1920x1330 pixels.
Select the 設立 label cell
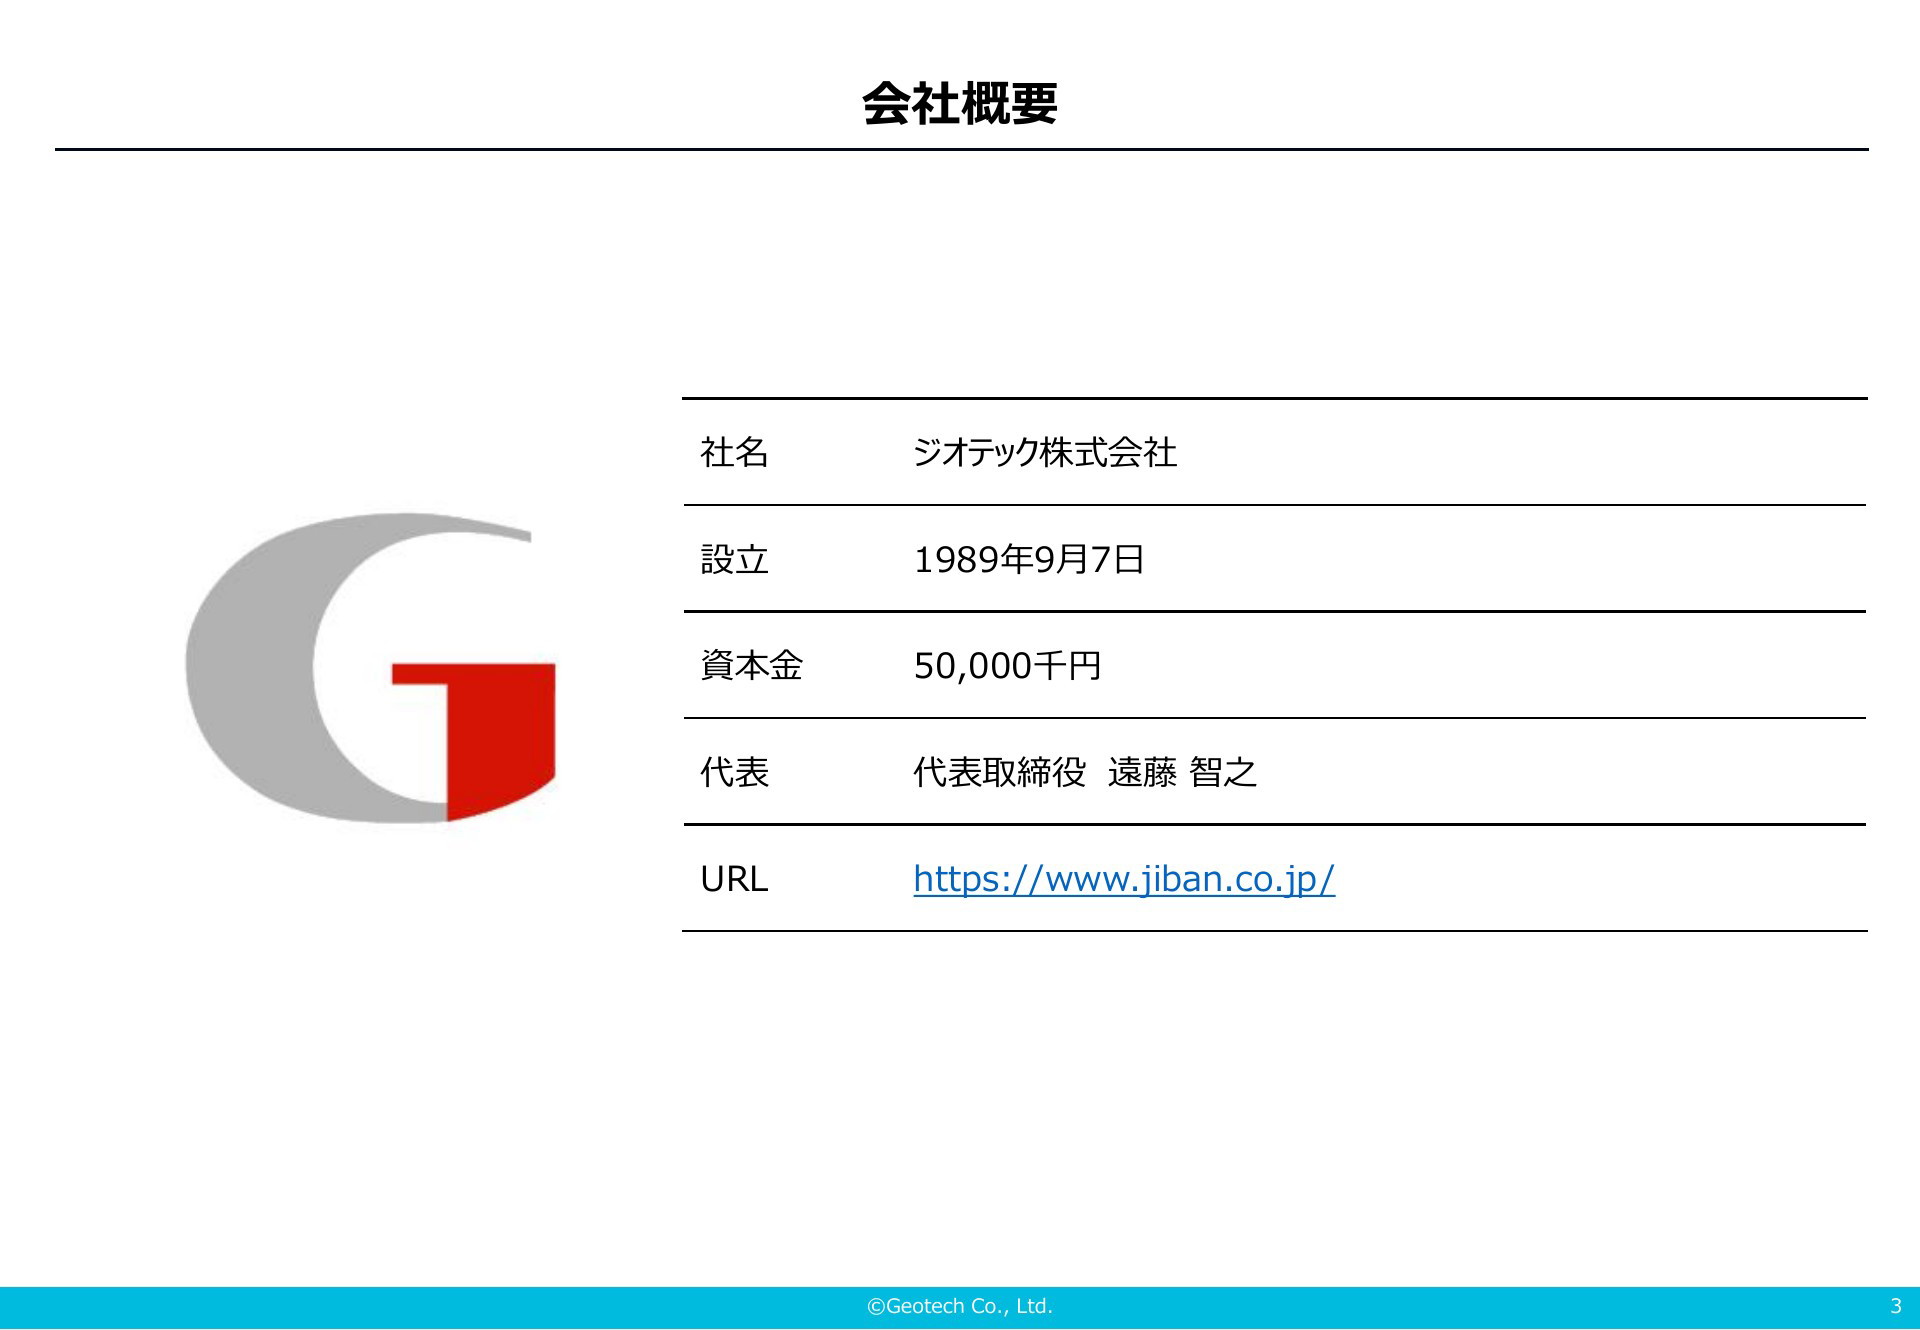pos(735,559)
